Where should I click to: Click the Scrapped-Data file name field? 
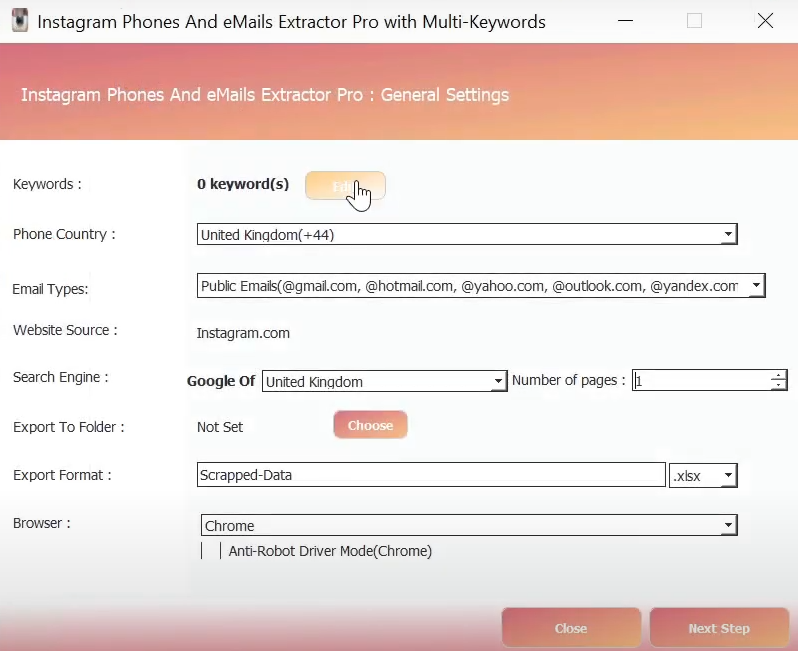pos(430,475)
